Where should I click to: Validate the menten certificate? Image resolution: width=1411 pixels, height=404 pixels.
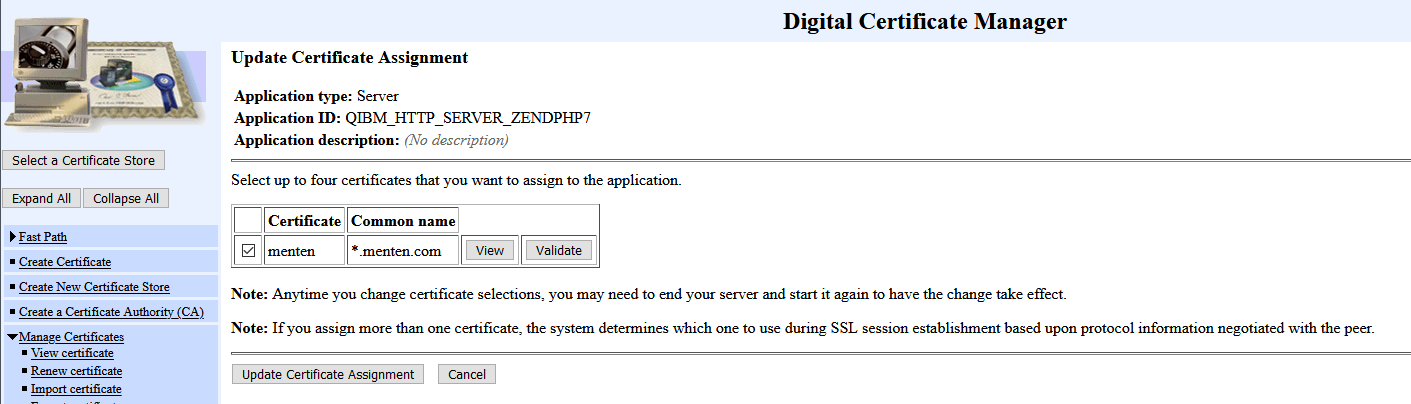click(558, 251)
